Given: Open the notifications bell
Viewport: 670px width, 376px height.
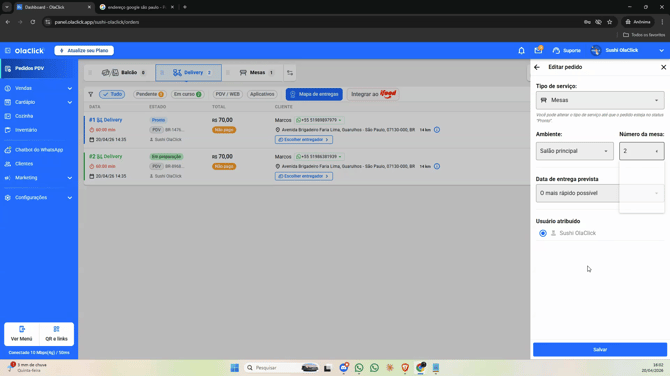Looking at the screenshot, I should pos(521,50).
